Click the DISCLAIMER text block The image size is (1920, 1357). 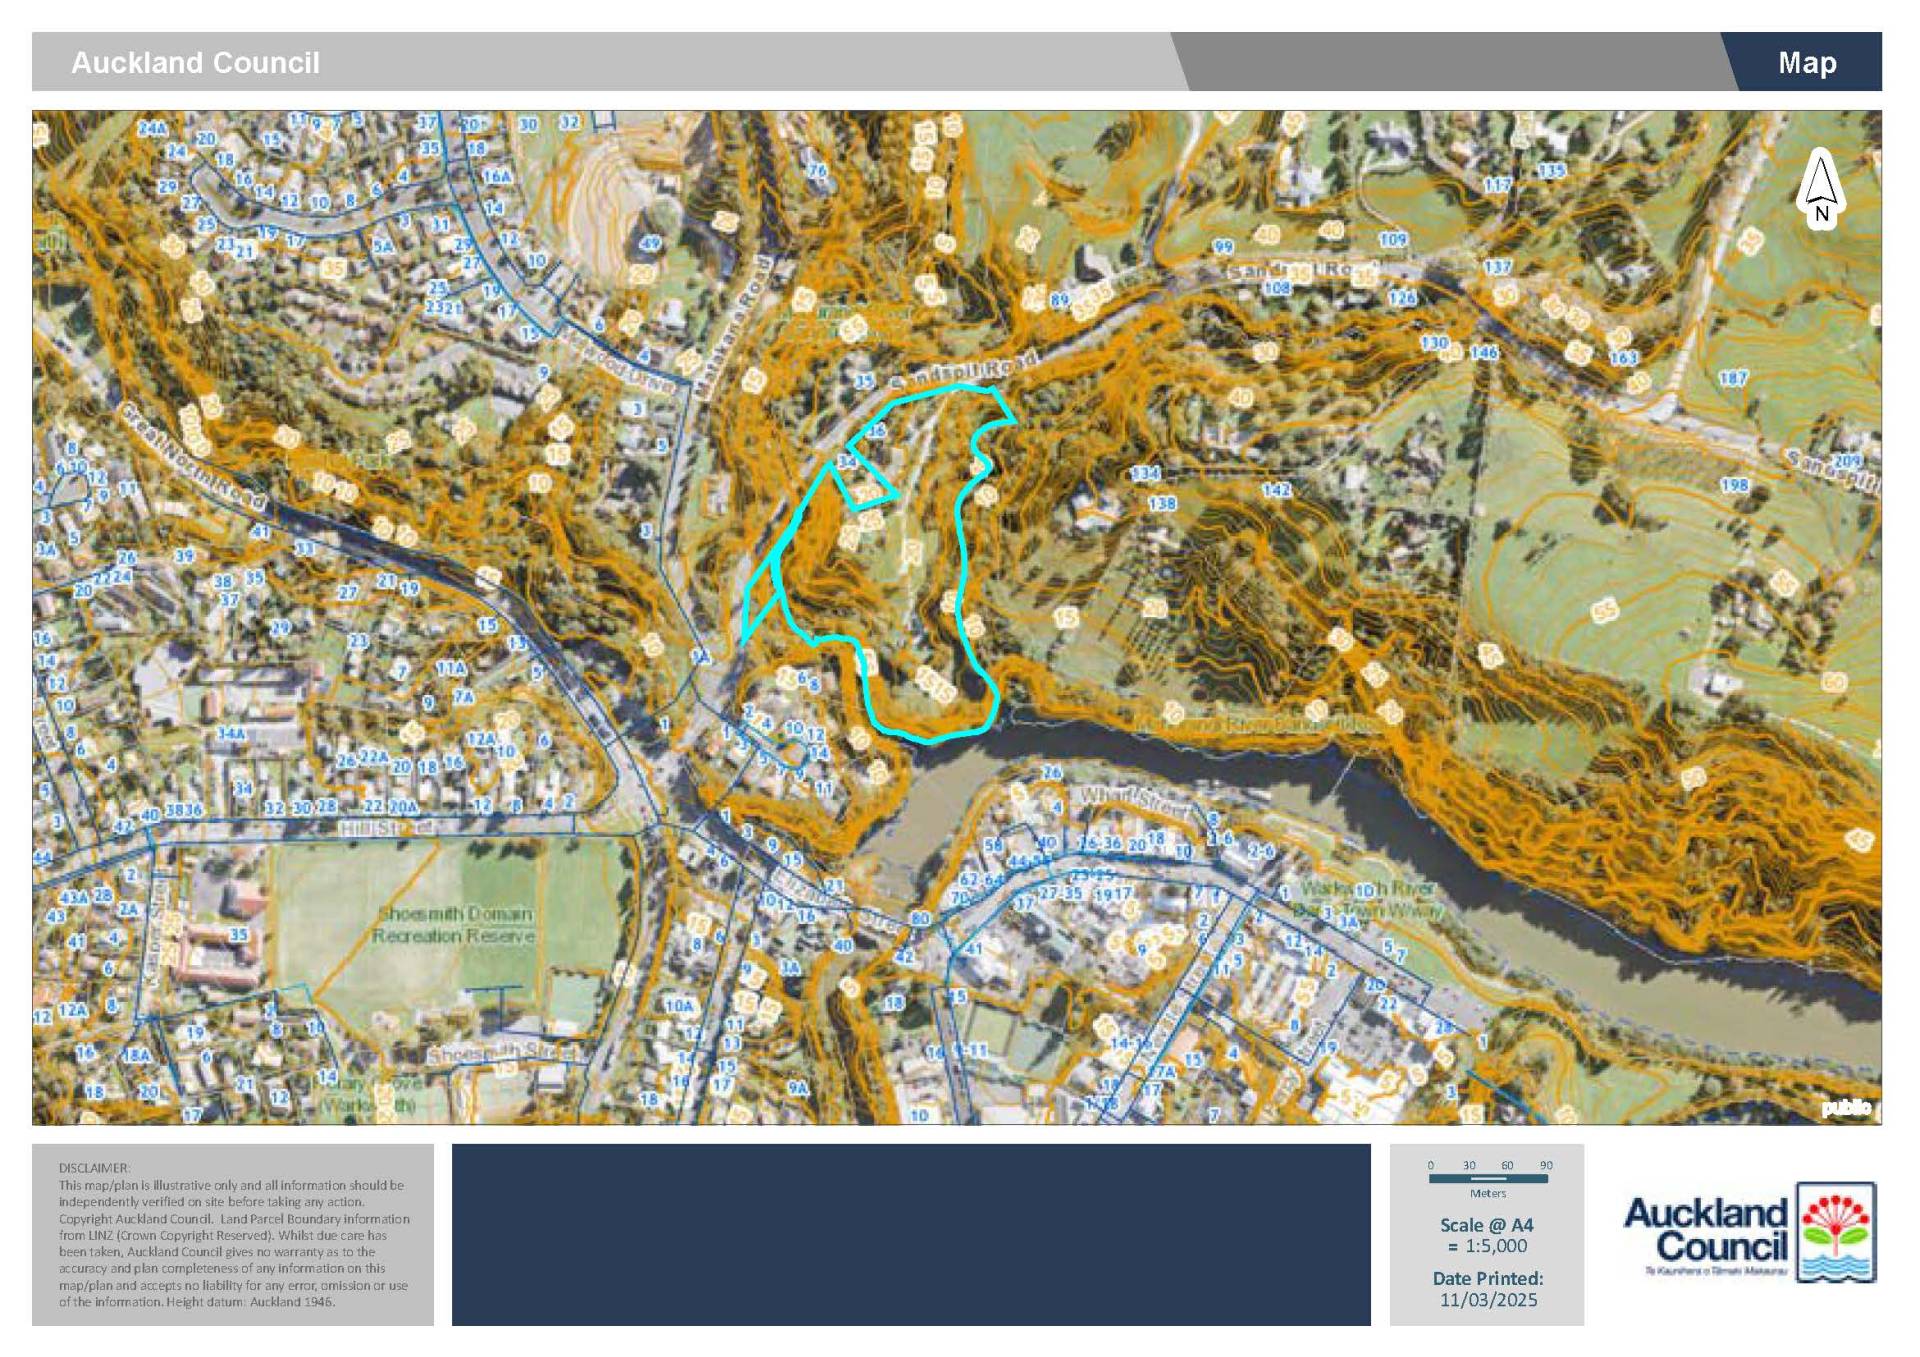(233, 1234)
